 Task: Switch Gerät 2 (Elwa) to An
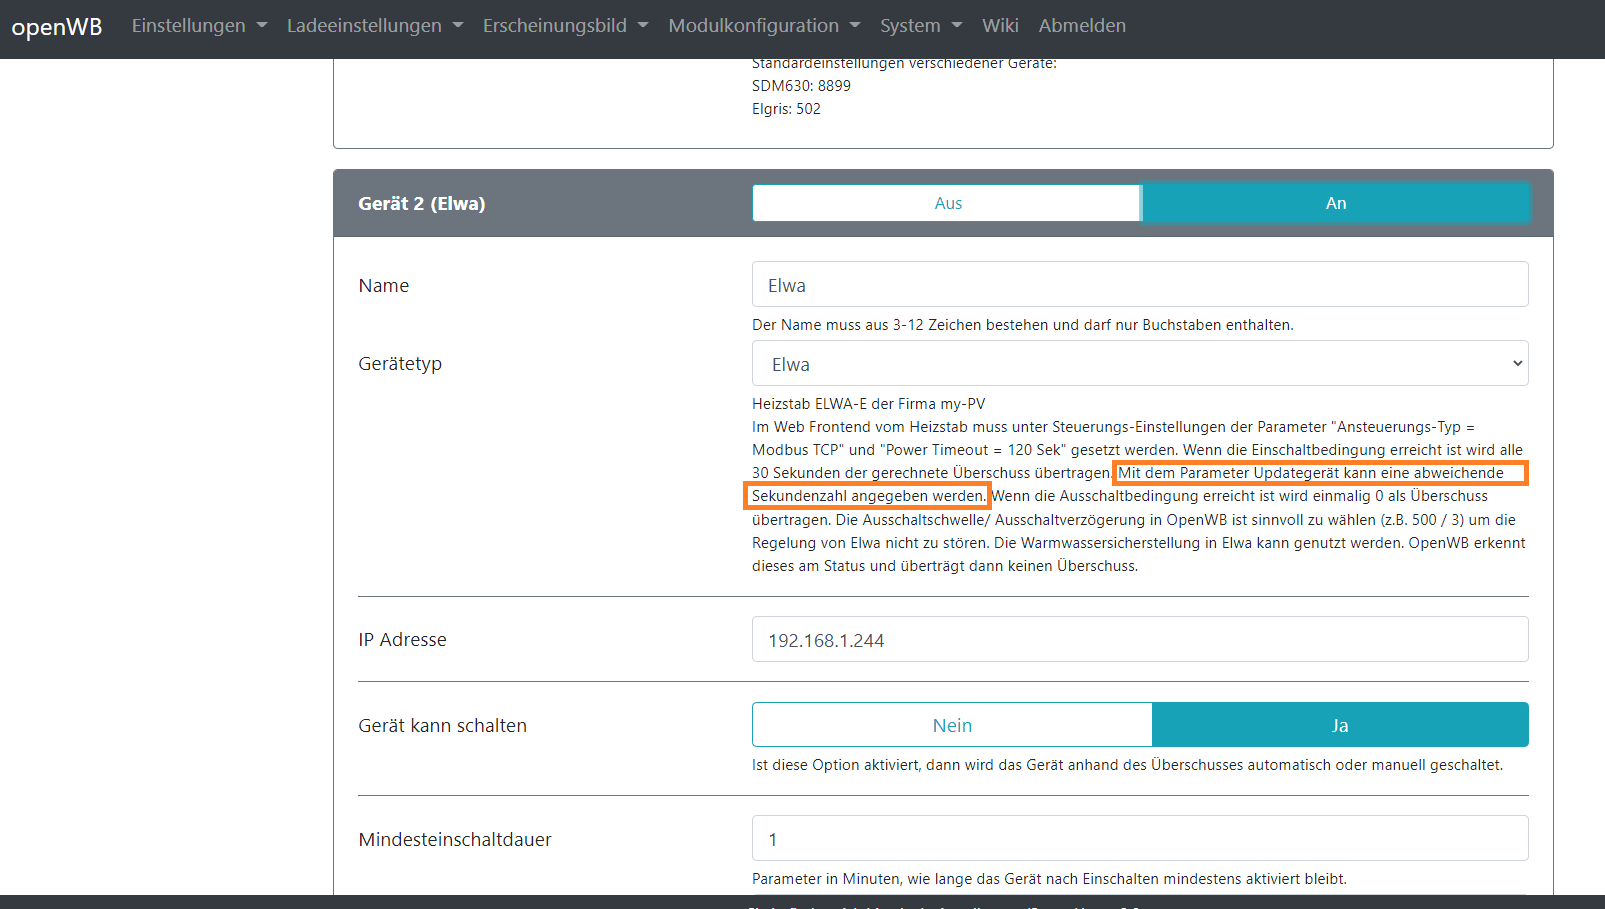point(1335,203)
